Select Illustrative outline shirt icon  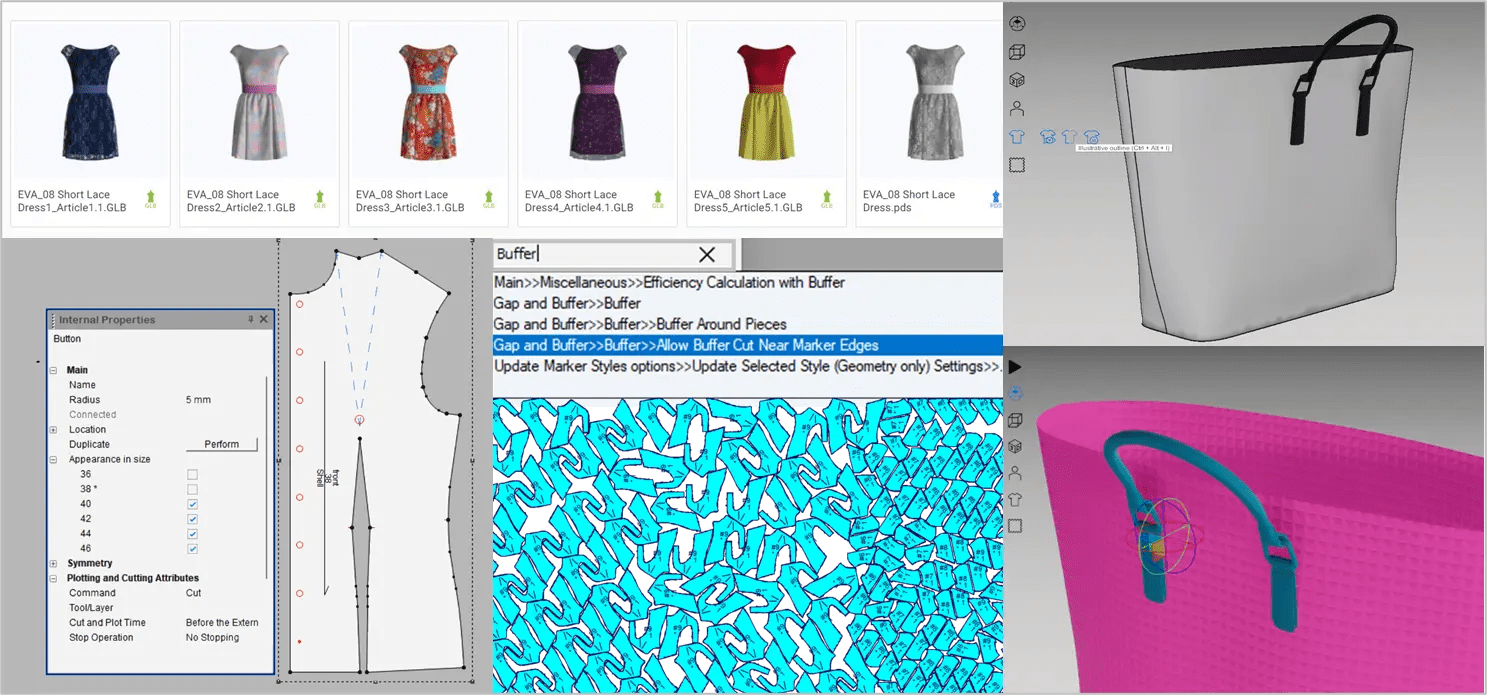point(1091,137)
